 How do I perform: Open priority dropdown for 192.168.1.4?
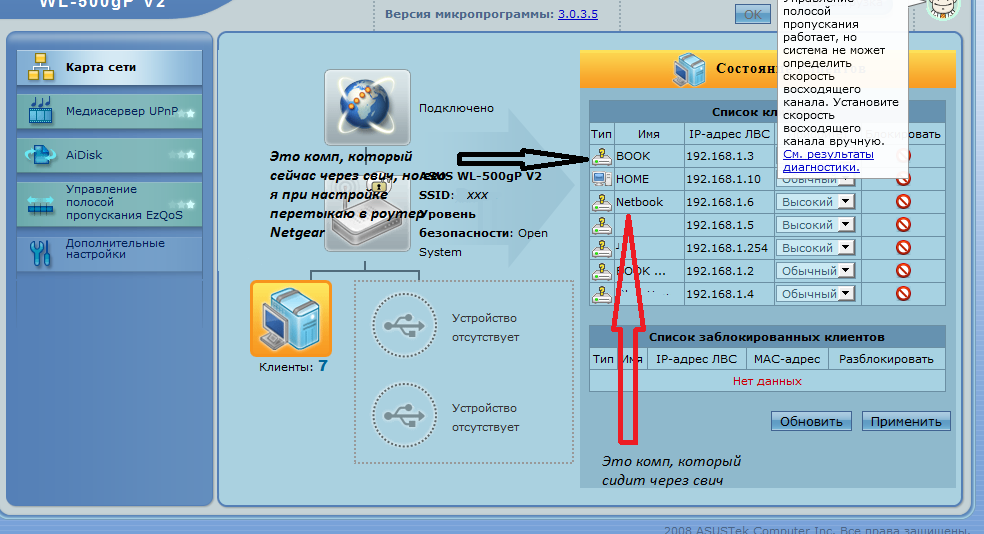point(815,294)
